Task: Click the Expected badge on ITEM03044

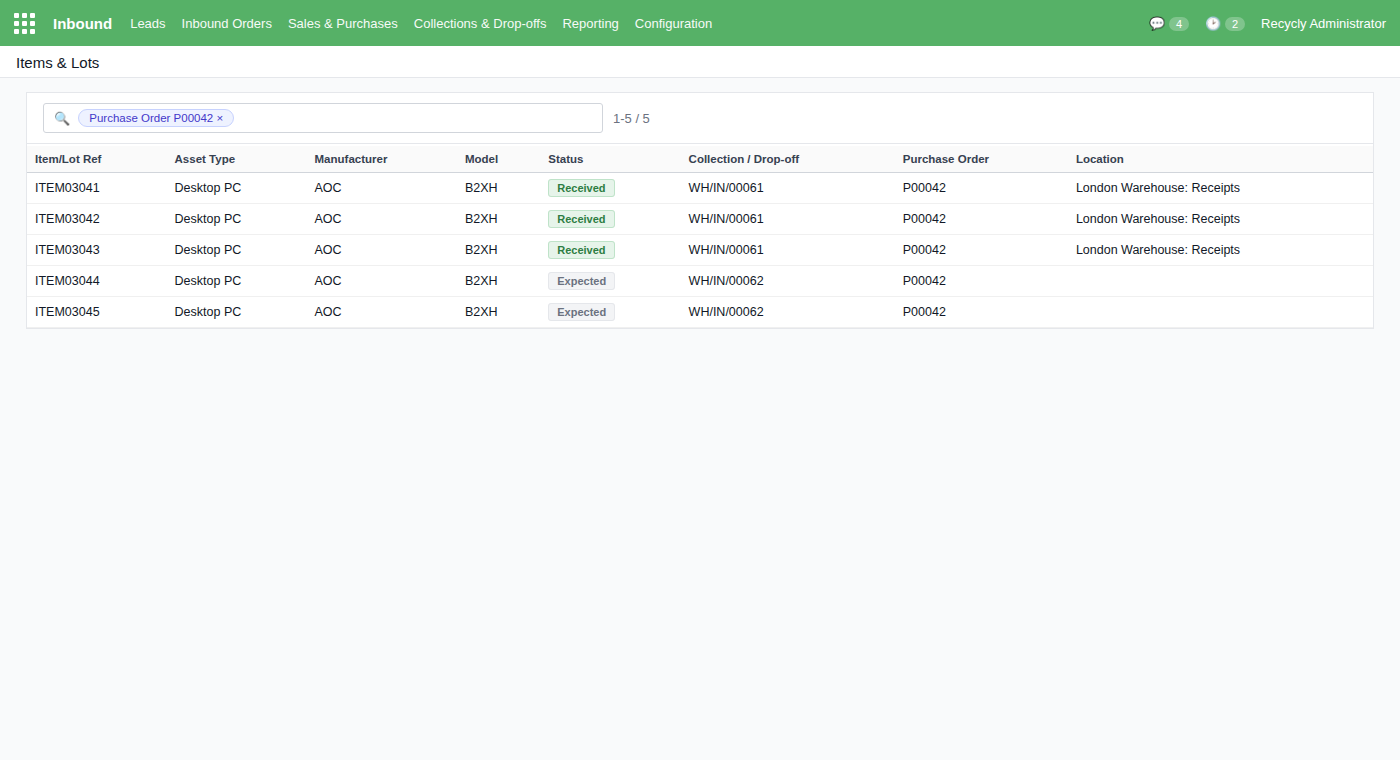Action: tap(581, 281)
